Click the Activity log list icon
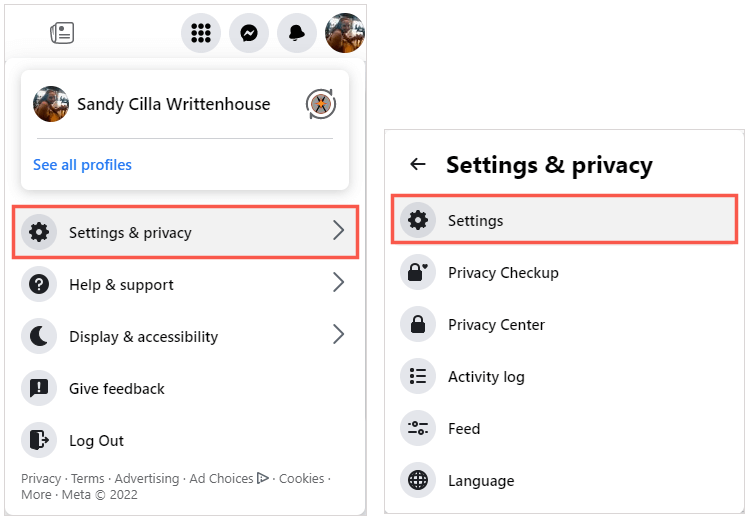This screenshot has height=520, width=750. (418, 377)
